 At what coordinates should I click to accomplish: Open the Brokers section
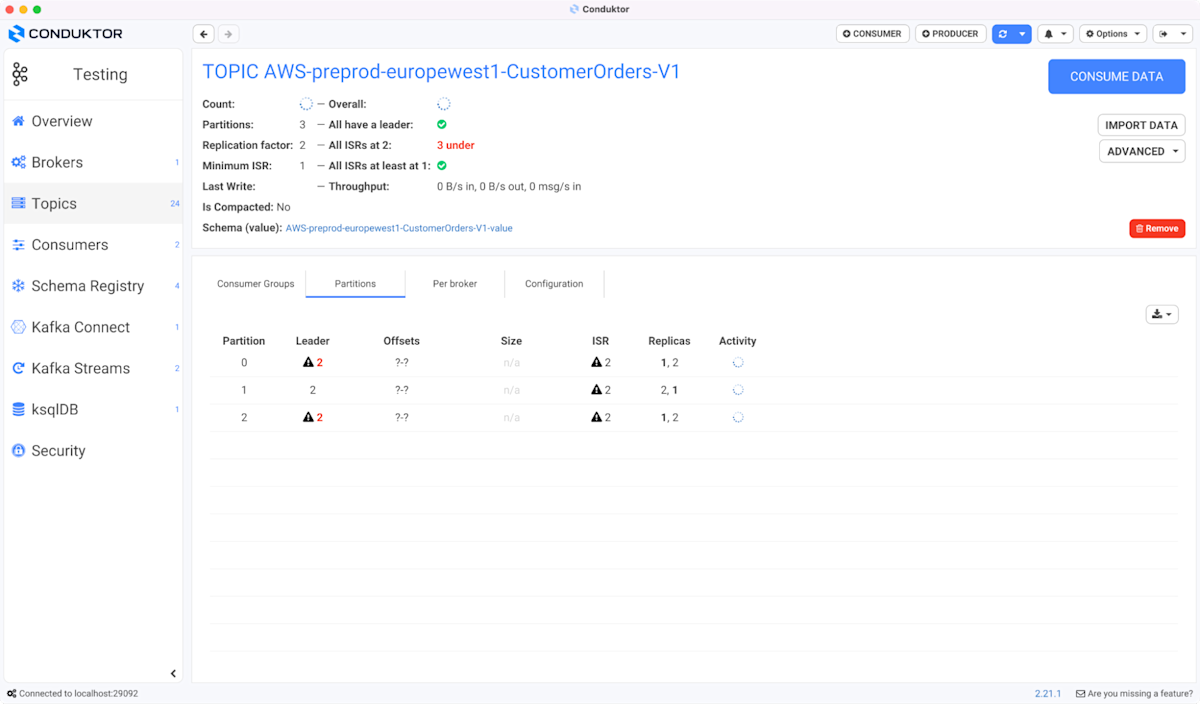[x=57, y=162]
